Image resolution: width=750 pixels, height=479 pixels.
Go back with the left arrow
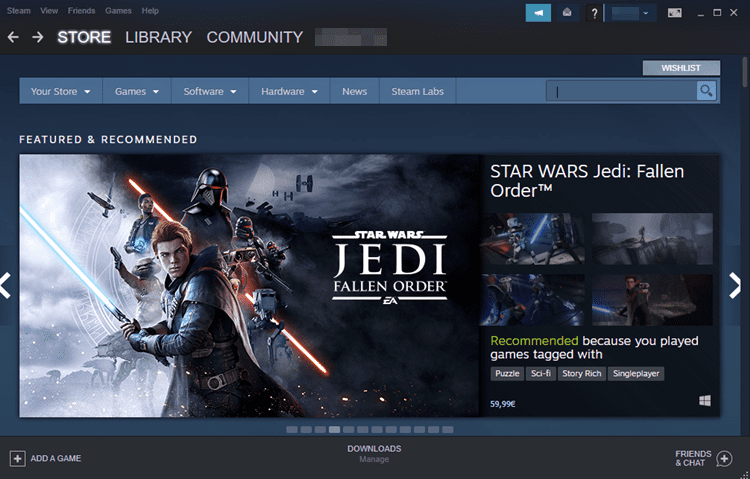[13, 37]
